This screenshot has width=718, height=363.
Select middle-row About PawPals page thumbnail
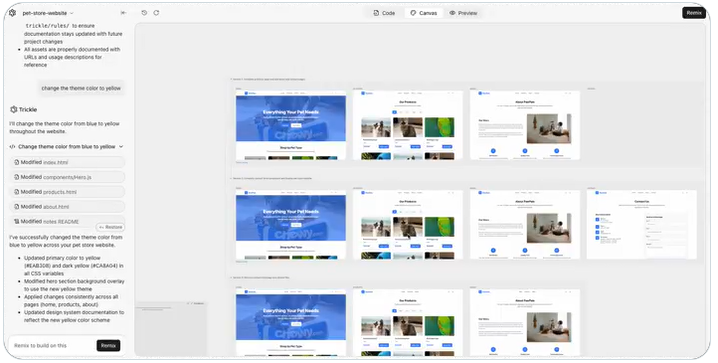pos(525,225)
